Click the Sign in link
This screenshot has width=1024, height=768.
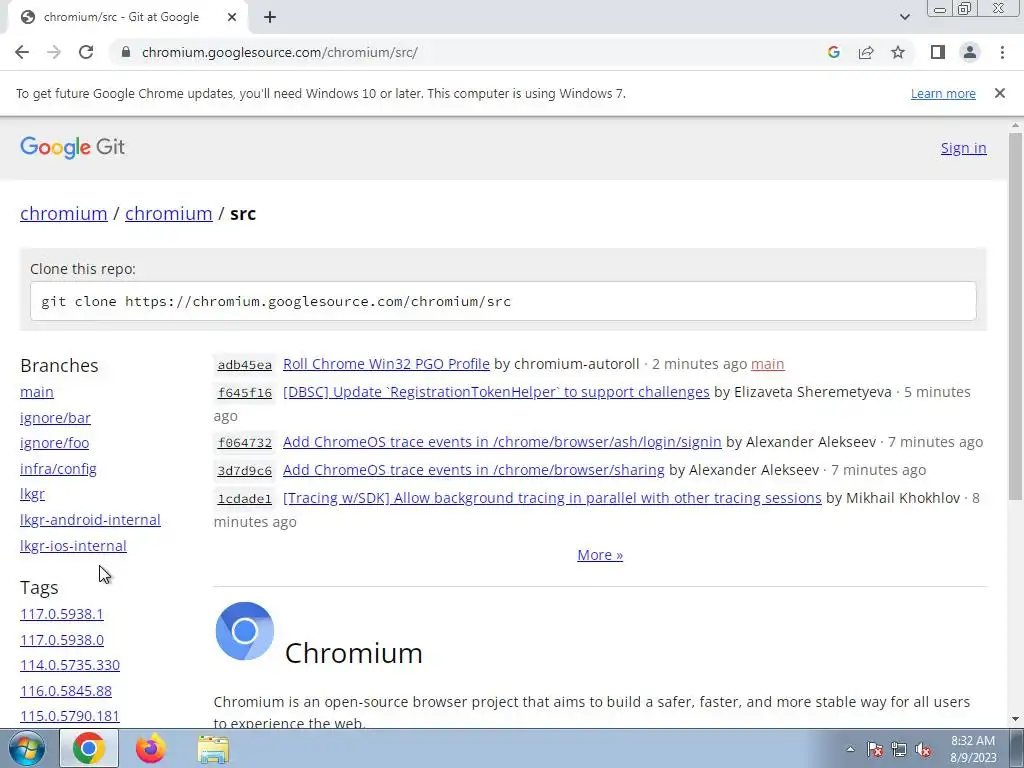pos(963,148)
